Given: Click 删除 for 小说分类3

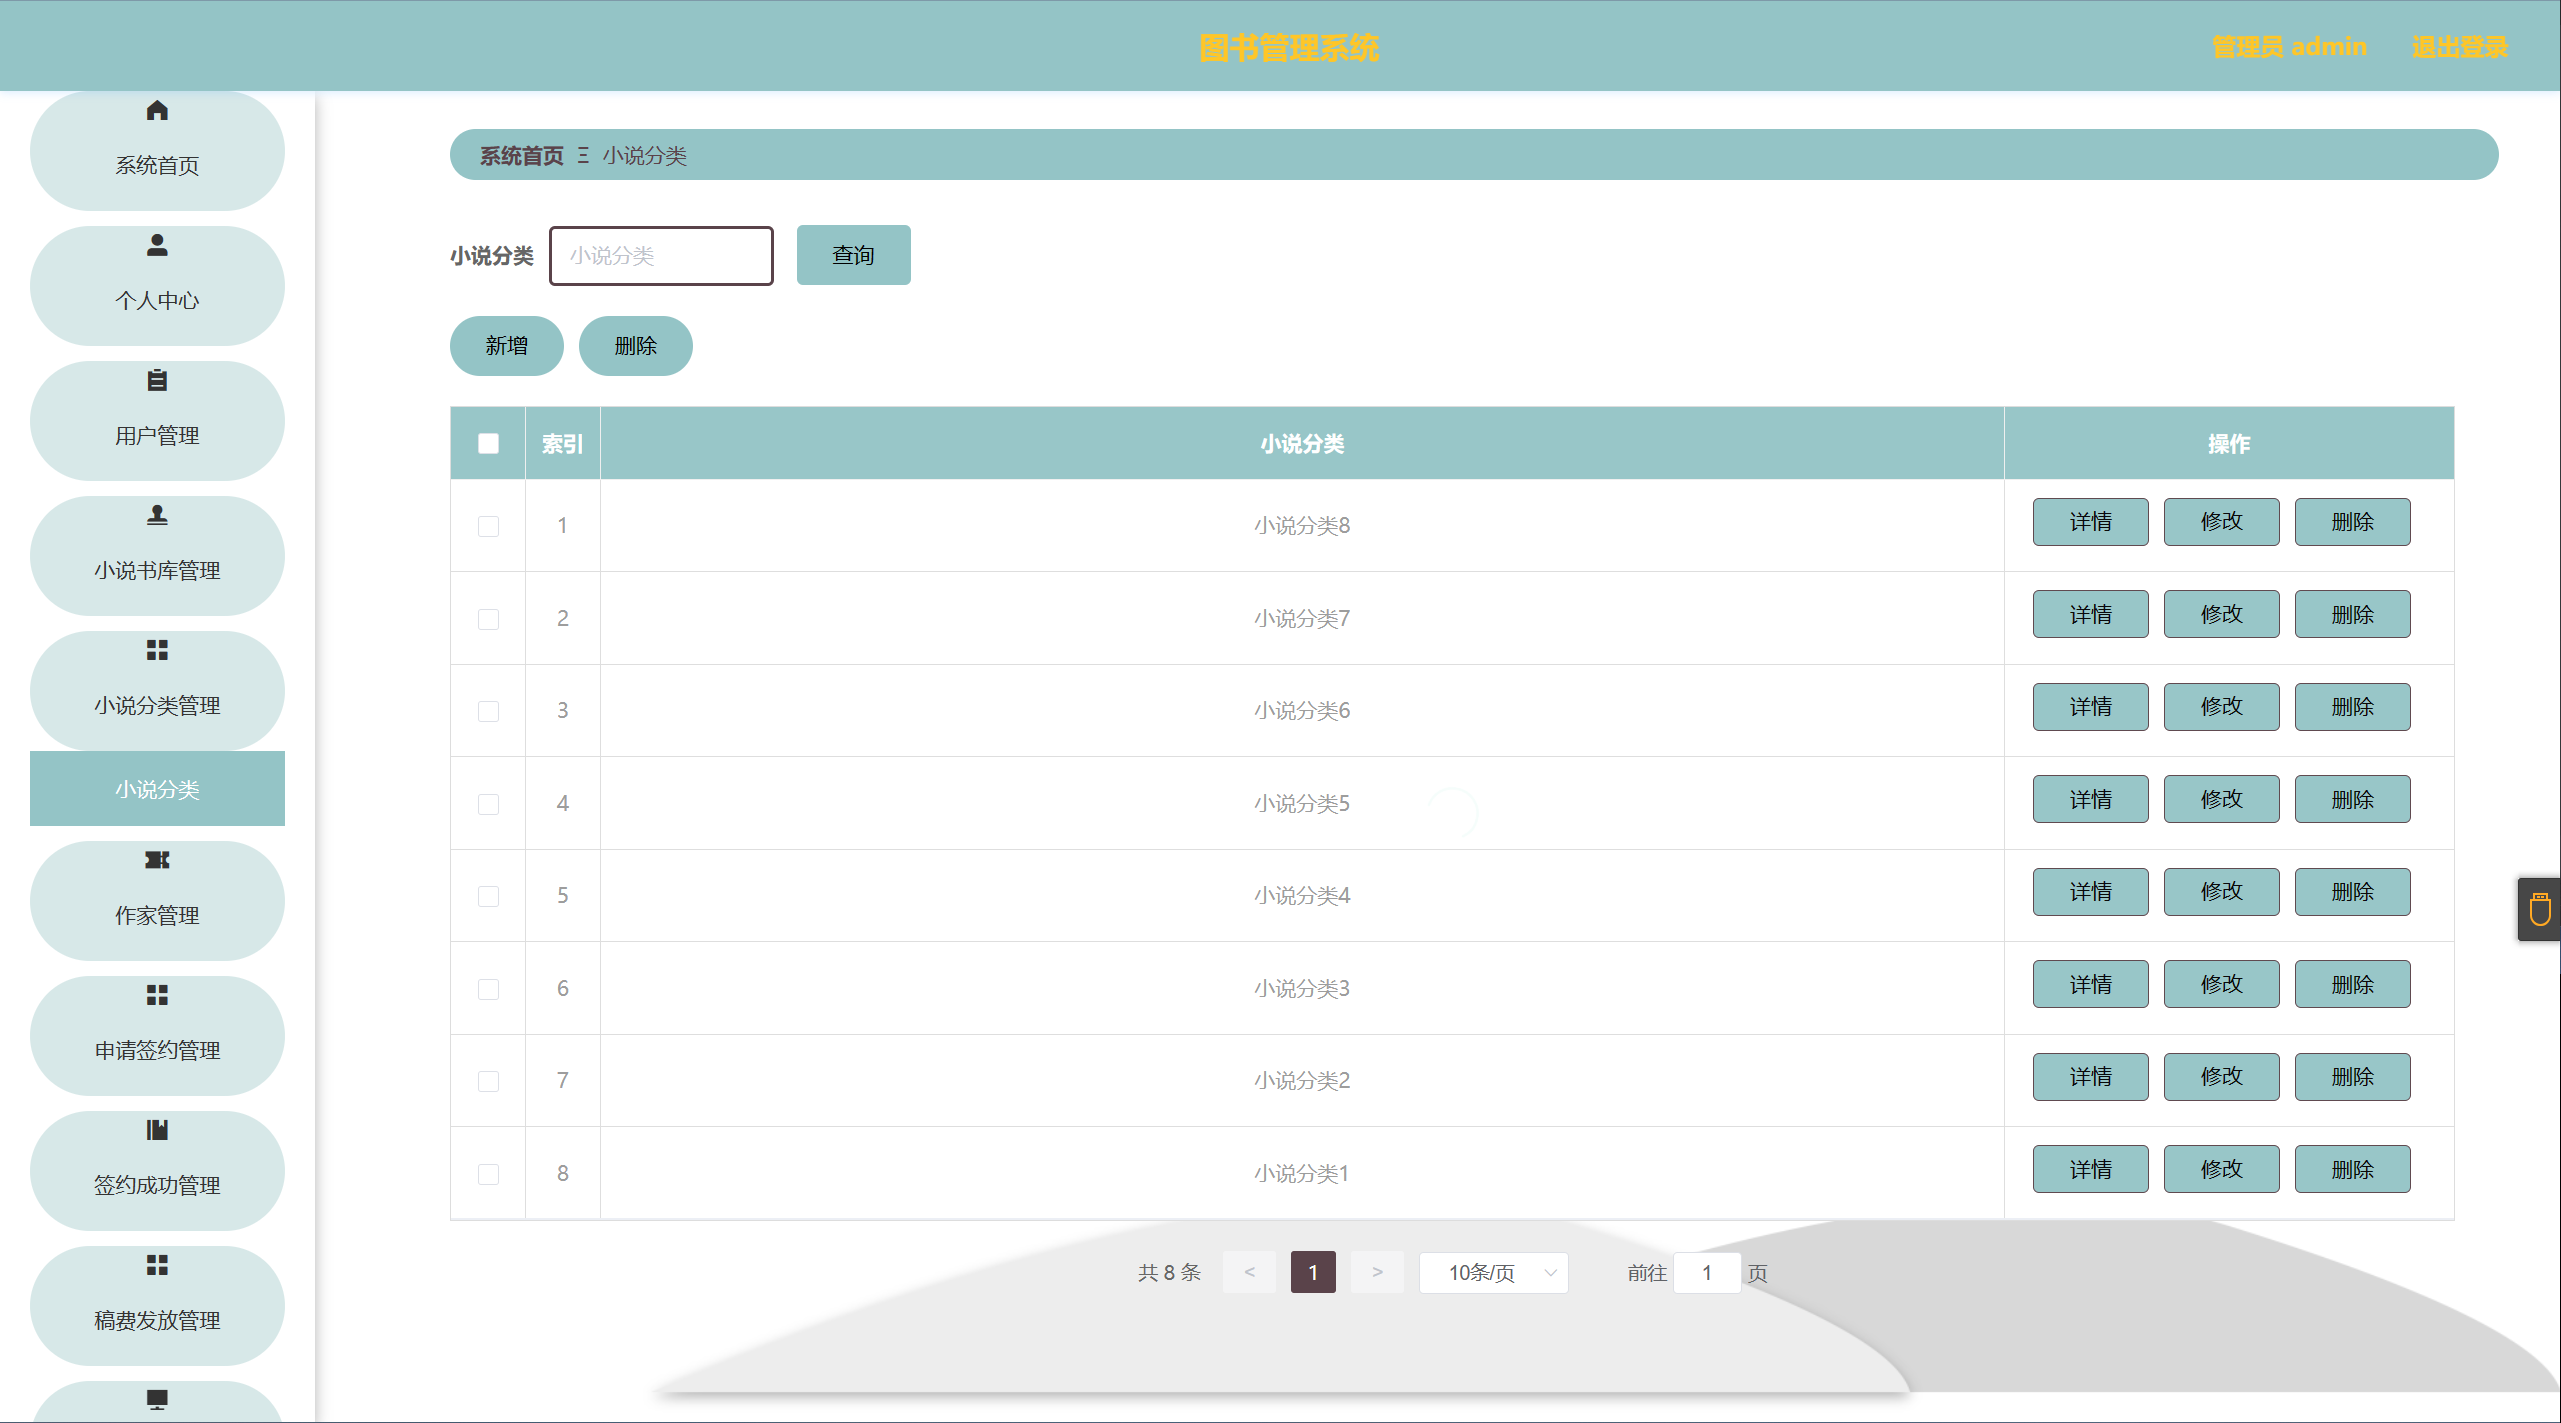Looking at the screenshot, I should coord(2352,984).
